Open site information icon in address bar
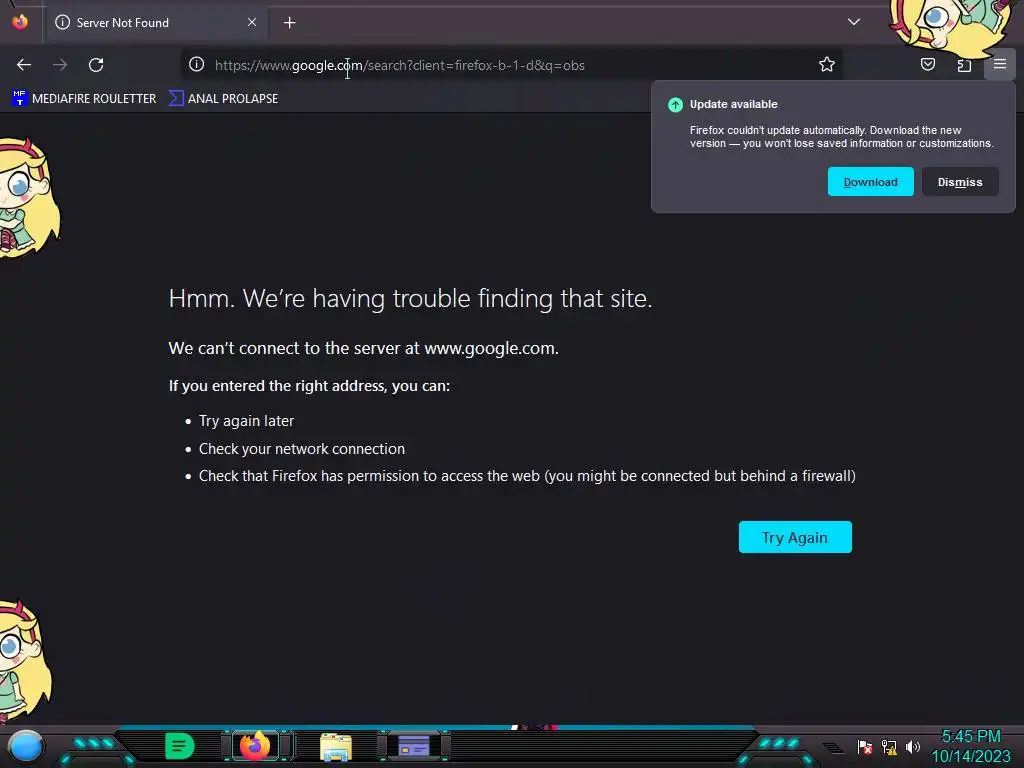The image size is (1024, 768). pos(197,64)
